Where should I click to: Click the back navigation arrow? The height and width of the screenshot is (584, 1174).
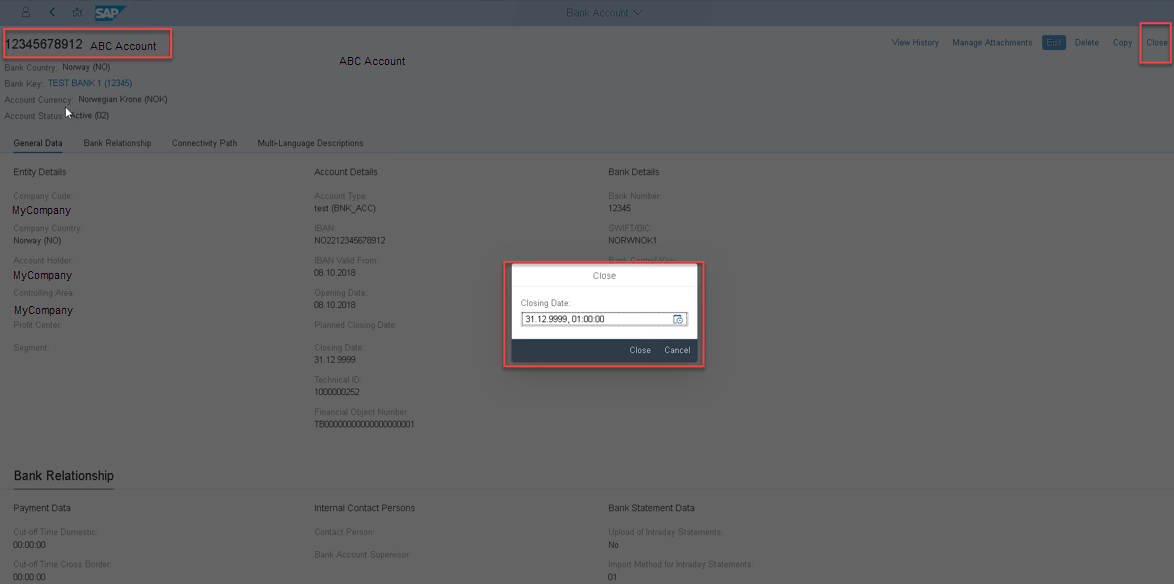(x=51, y=12)
